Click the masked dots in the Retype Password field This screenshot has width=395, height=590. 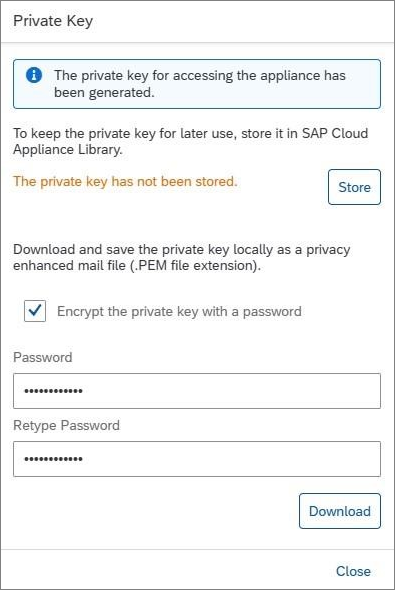pyautogui.click(x=53, y=459)
